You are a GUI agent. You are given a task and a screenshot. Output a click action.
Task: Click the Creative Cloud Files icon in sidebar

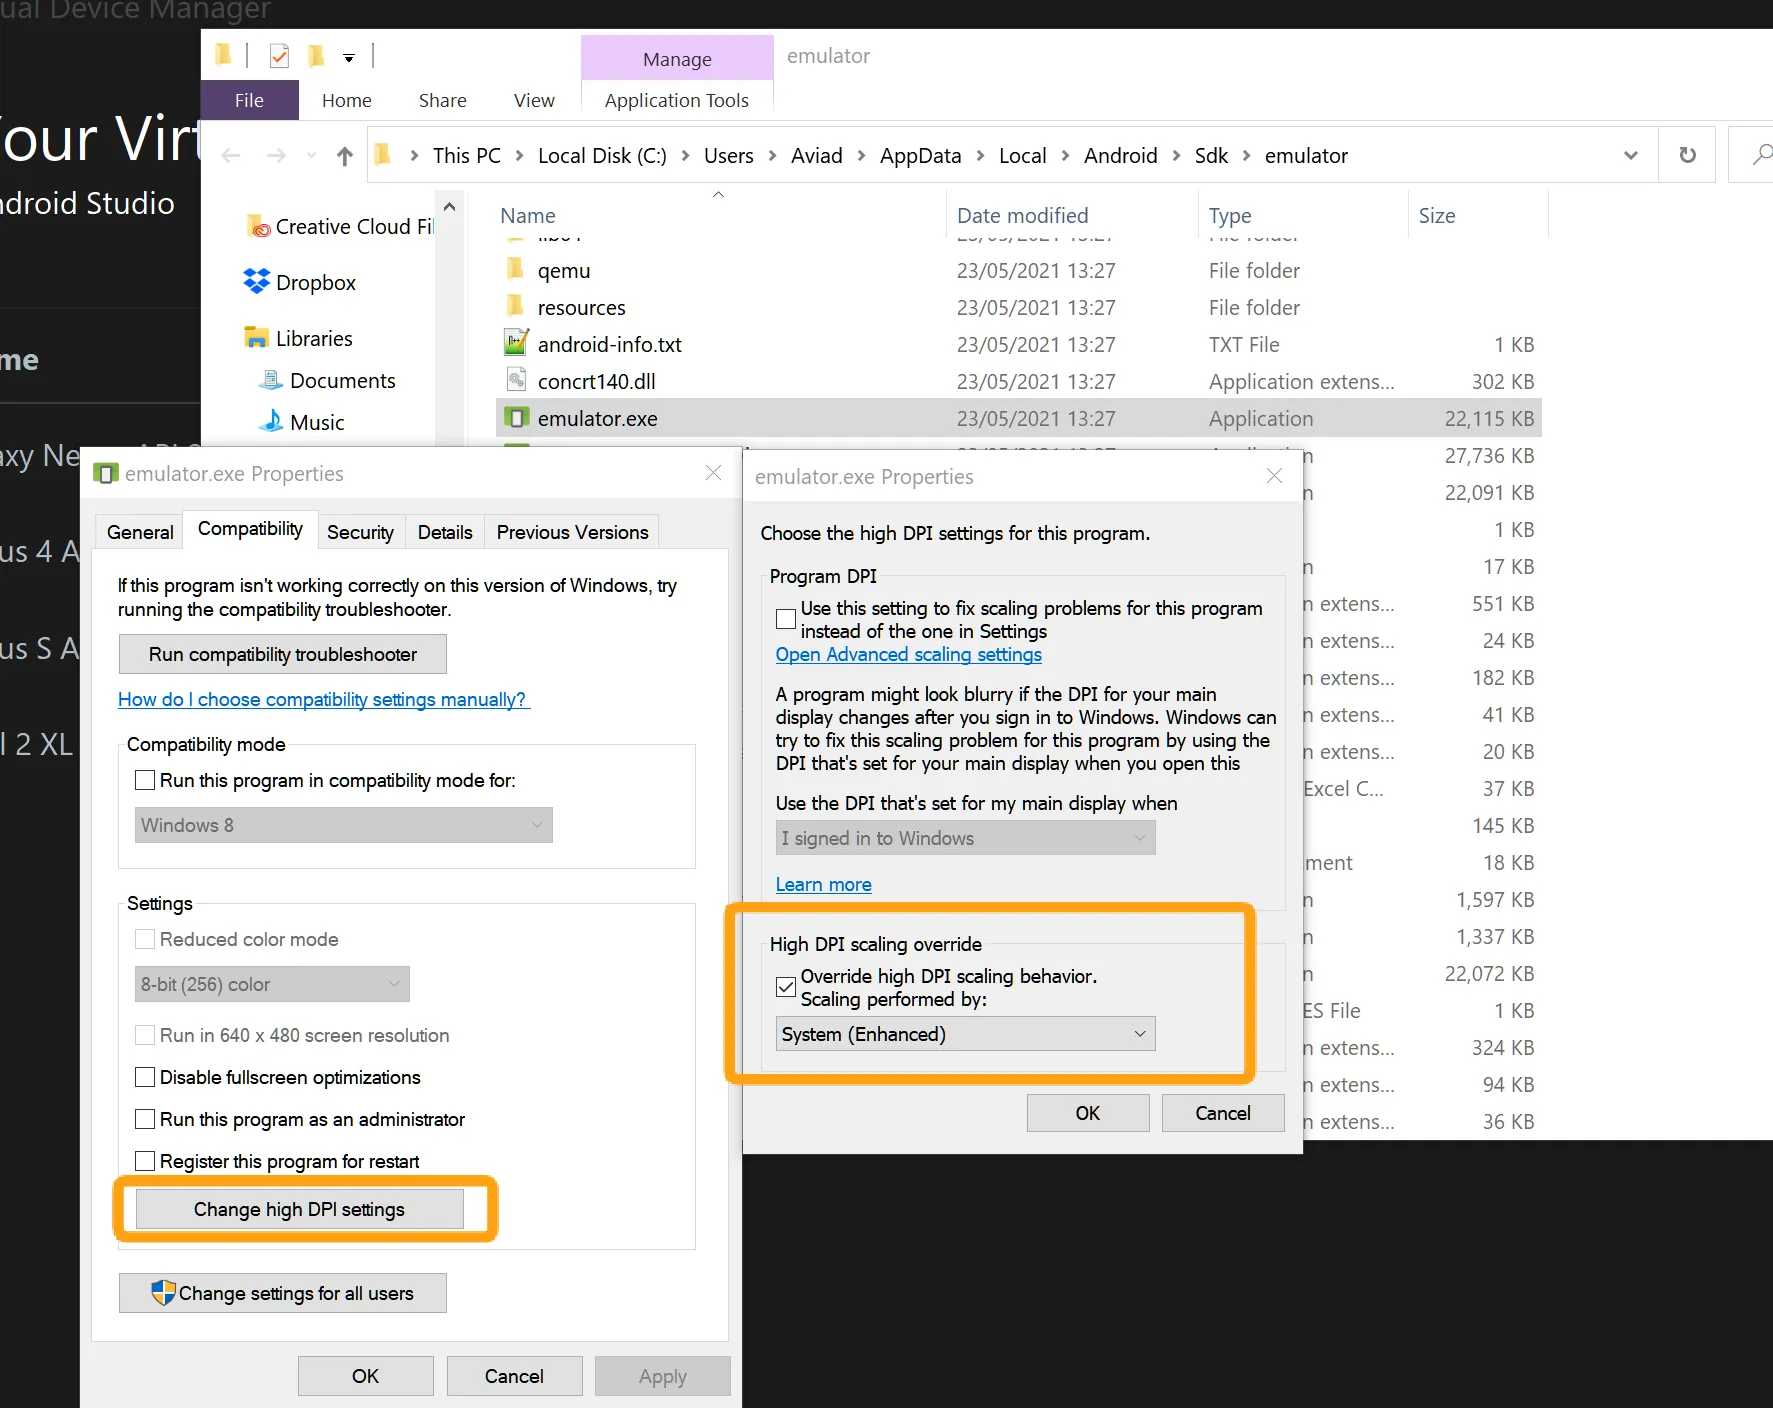pos(258,226)
